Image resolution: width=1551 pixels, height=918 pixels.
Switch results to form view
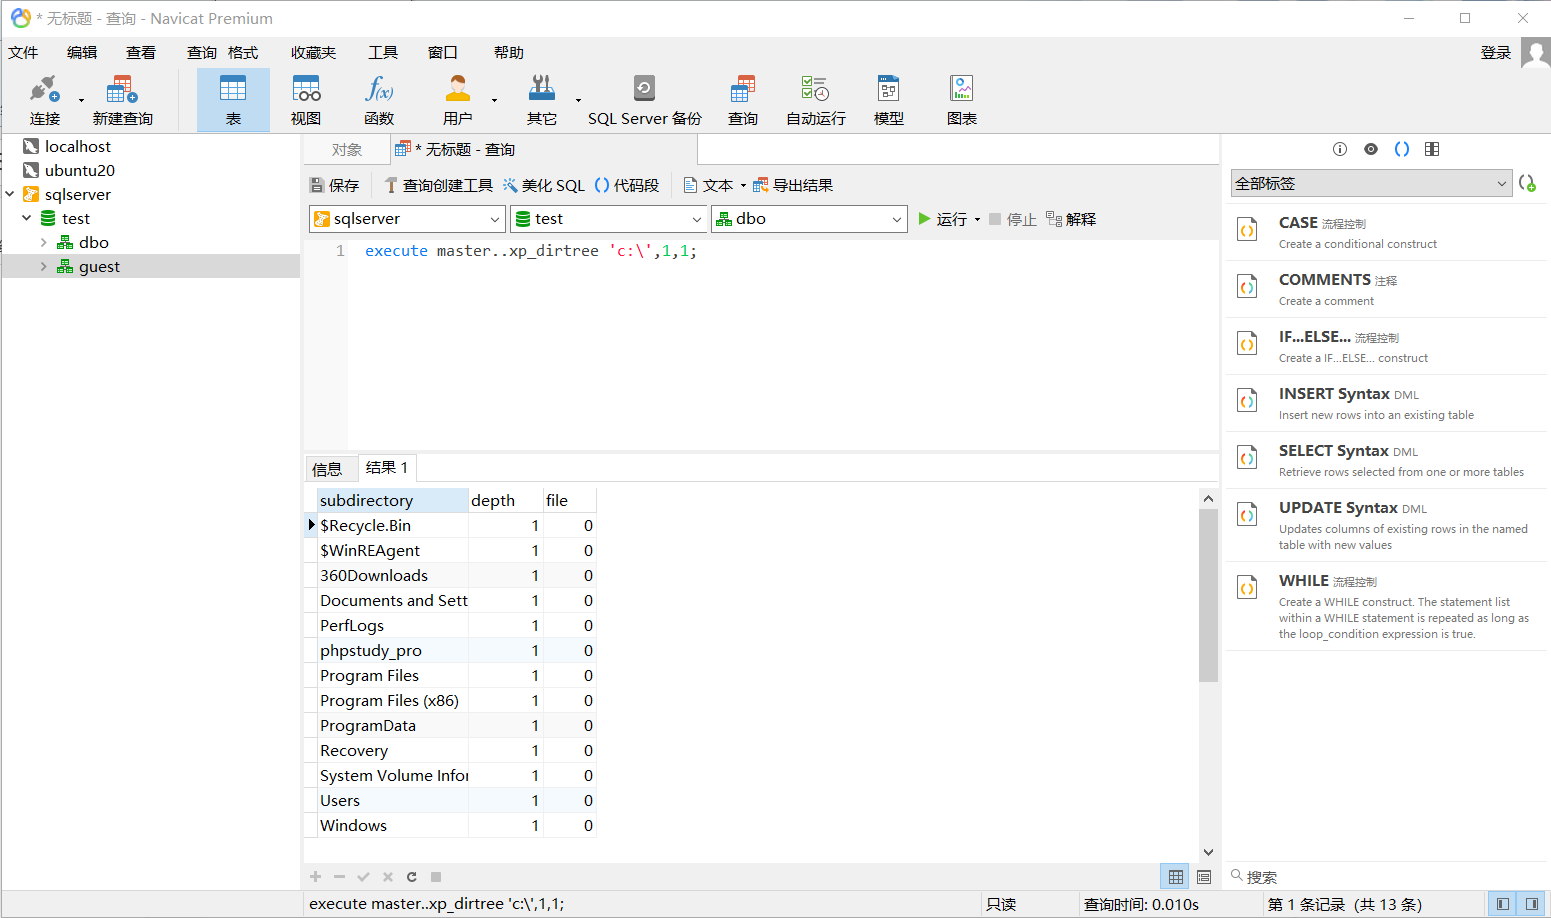pyautogui.click(x=1204, y=877)
